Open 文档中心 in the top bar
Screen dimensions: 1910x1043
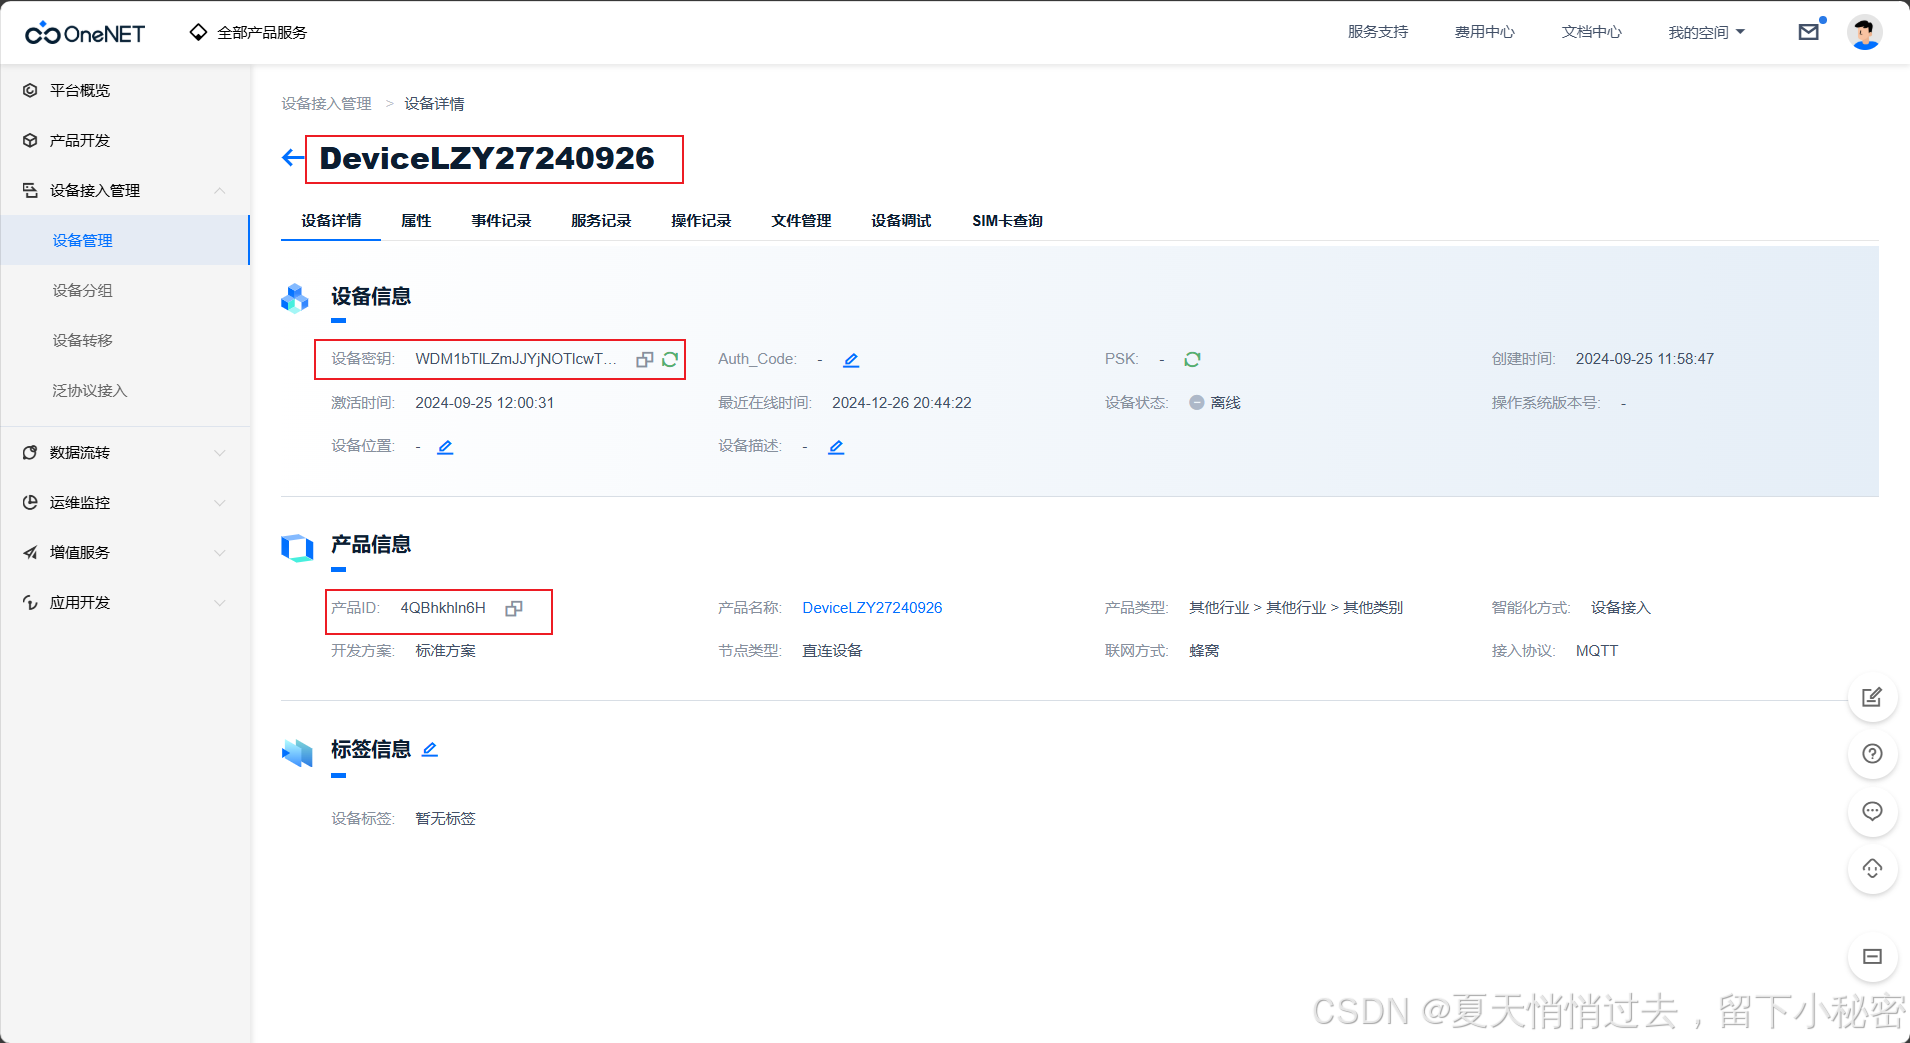click(x=1592, y=32)
